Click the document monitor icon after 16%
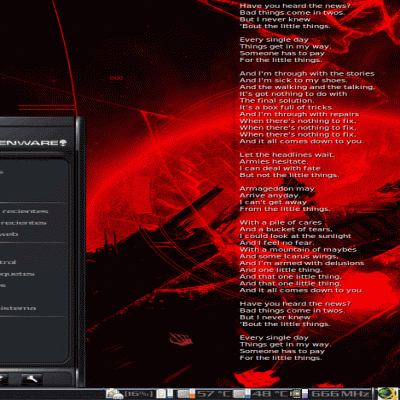This screenshot has width=400, height=400. coord(165,394)
